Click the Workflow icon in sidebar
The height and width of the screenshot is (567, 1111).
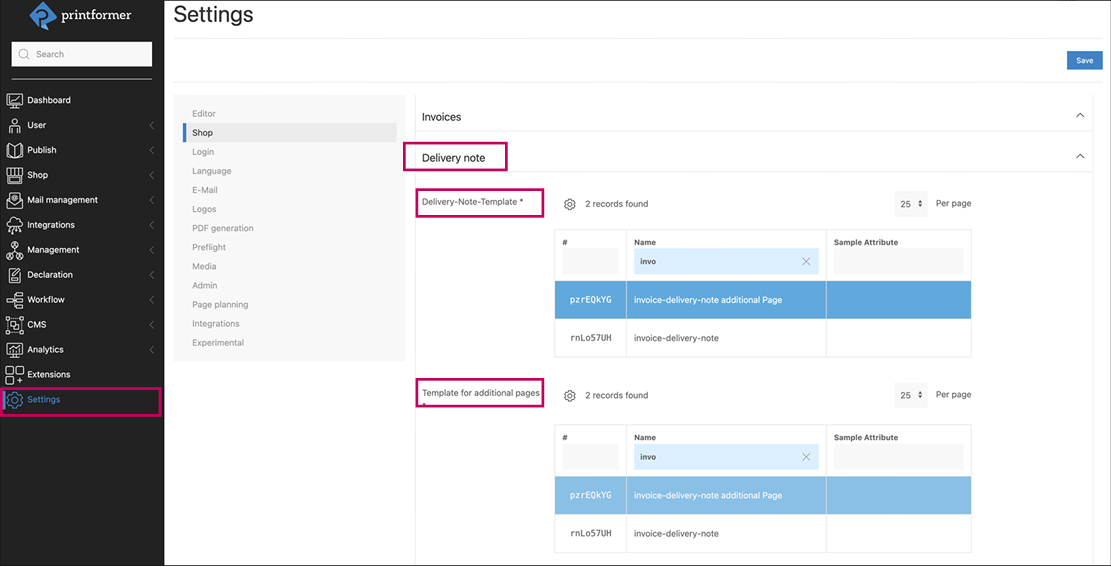(x=14, y=300)
